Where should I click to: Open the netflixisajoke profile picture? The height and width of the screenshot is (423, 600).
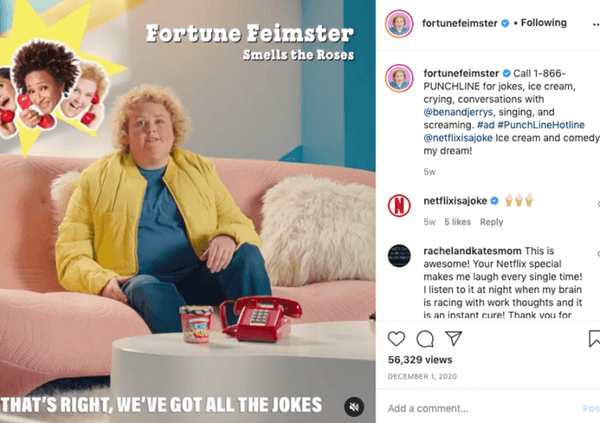pyautogui.click(x=399, y=206)
